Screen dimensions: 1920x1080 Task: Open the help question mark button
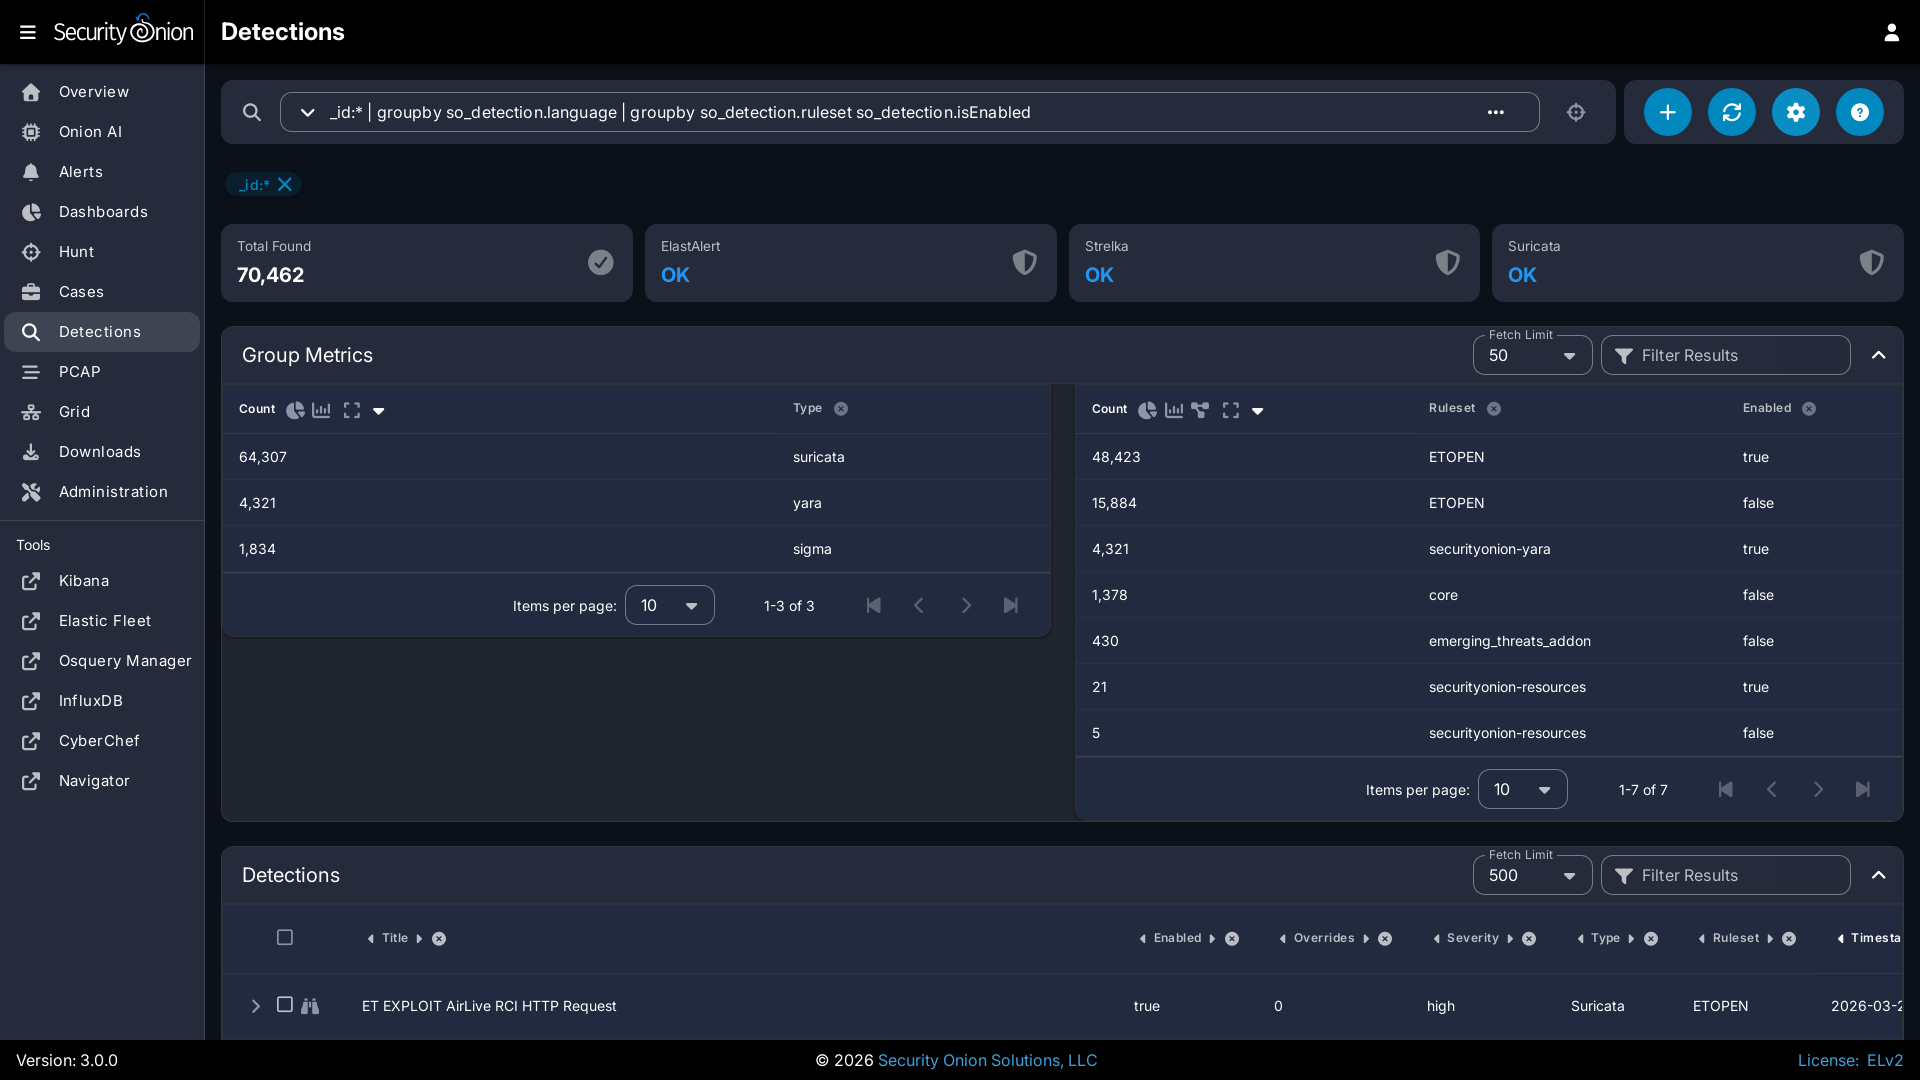pos(1859,112)
